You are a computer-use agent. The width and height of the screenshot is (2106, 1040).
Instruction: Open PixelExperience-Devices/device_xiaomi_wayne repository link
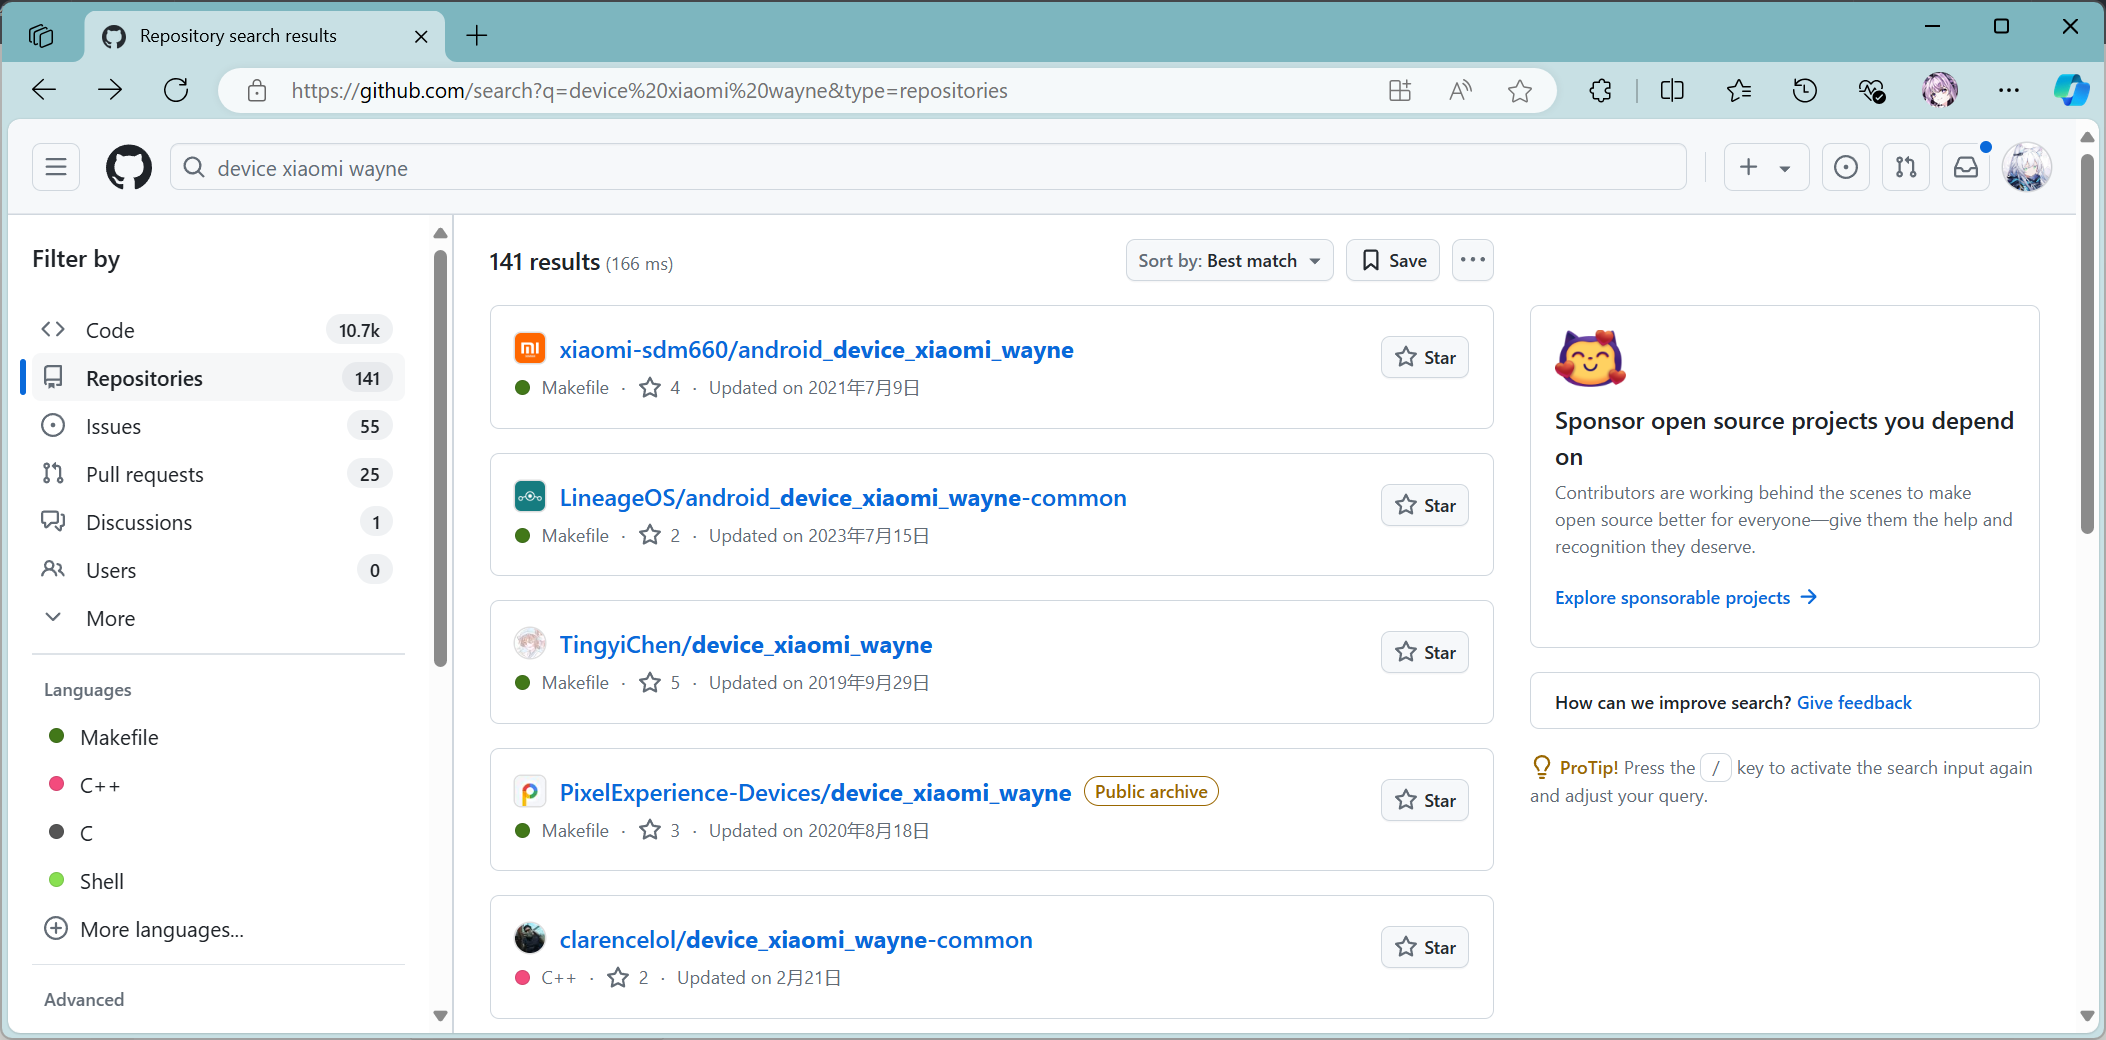815,792
